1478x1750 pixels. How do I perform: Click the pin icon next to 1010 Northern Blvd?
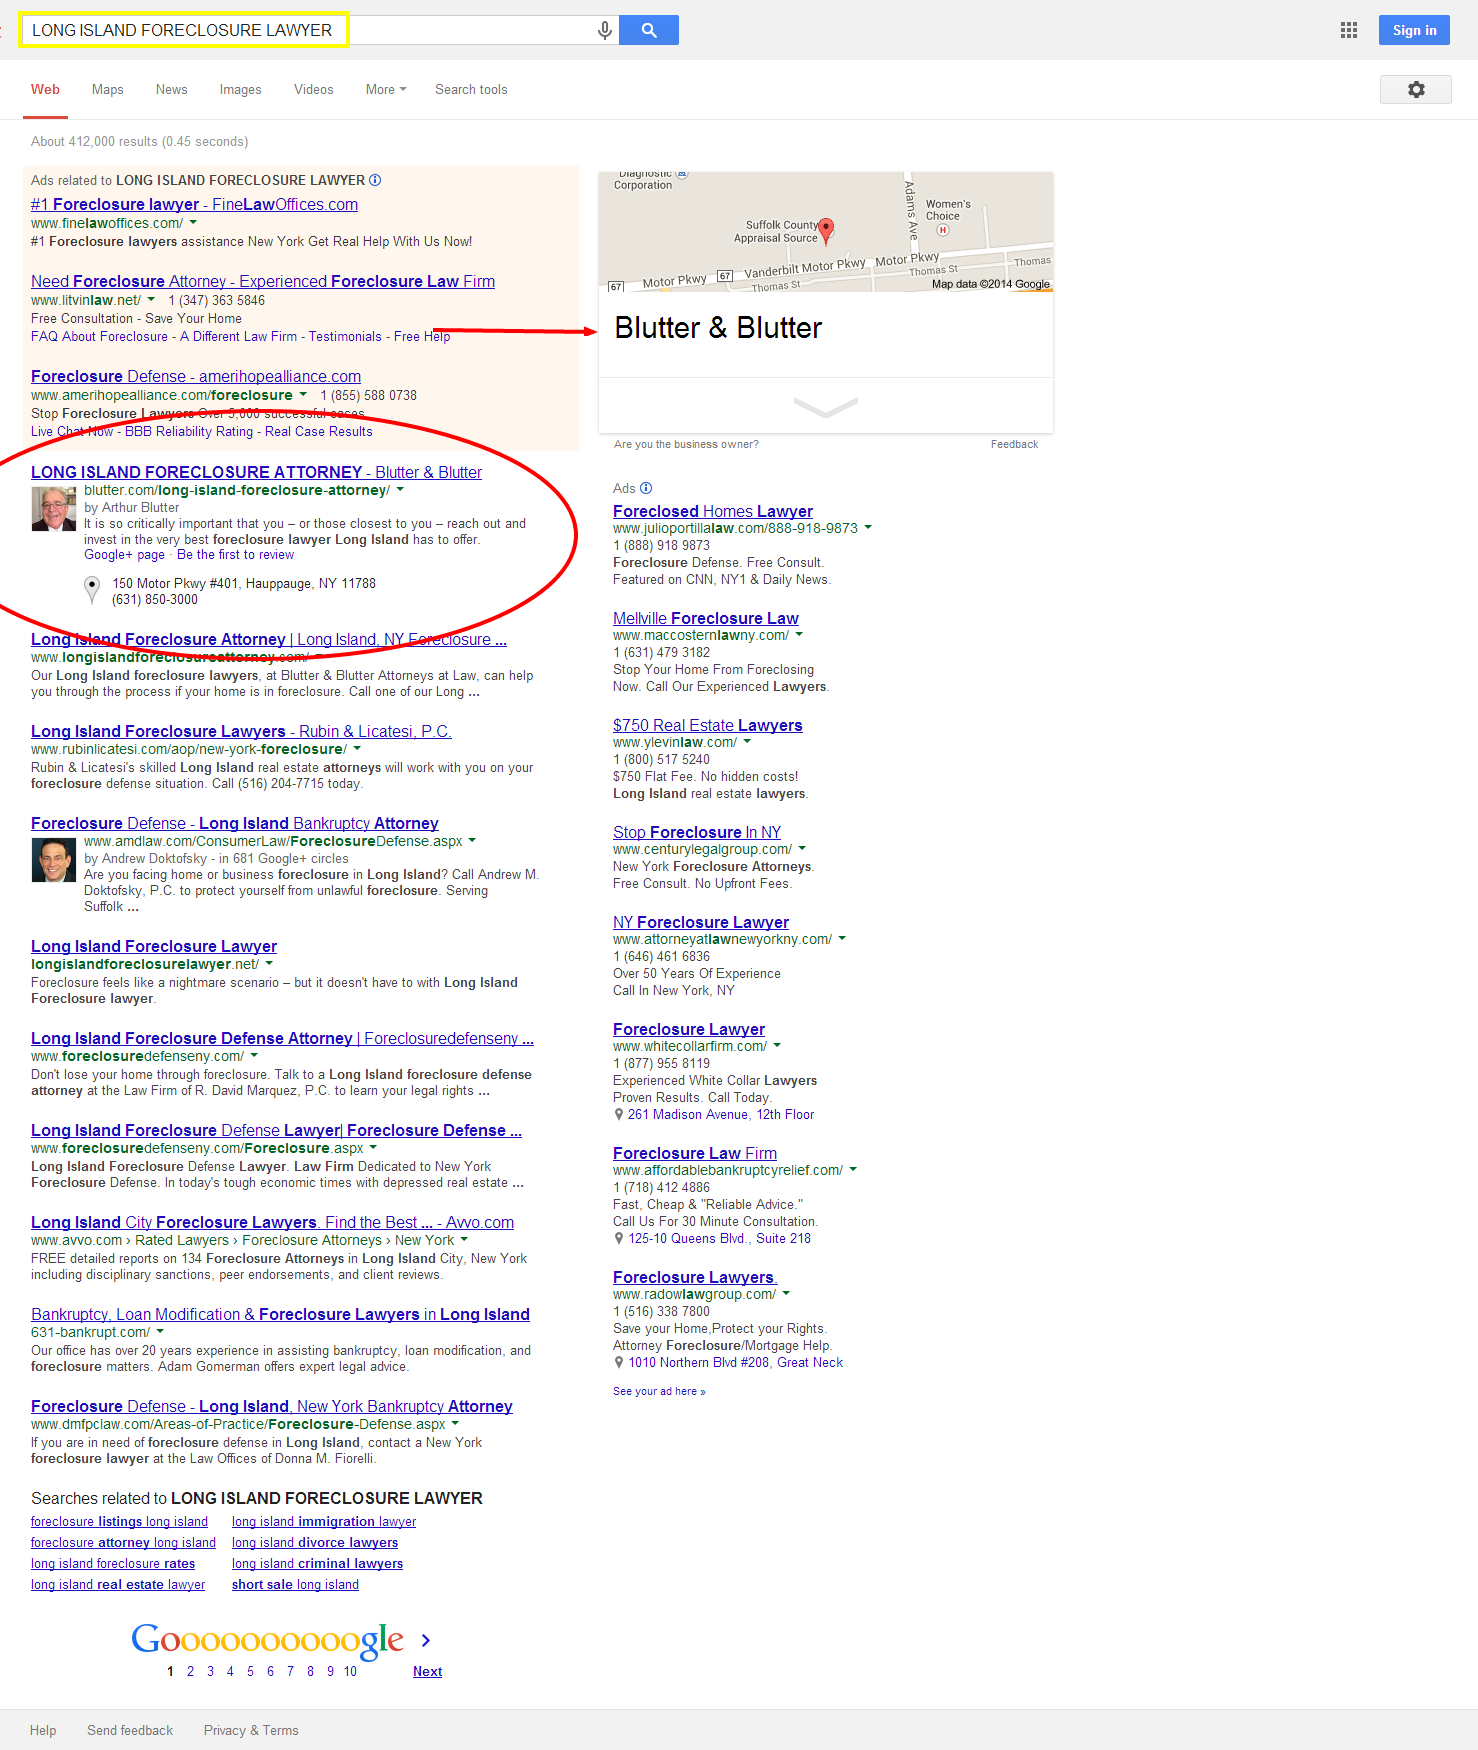[619, 1362]
